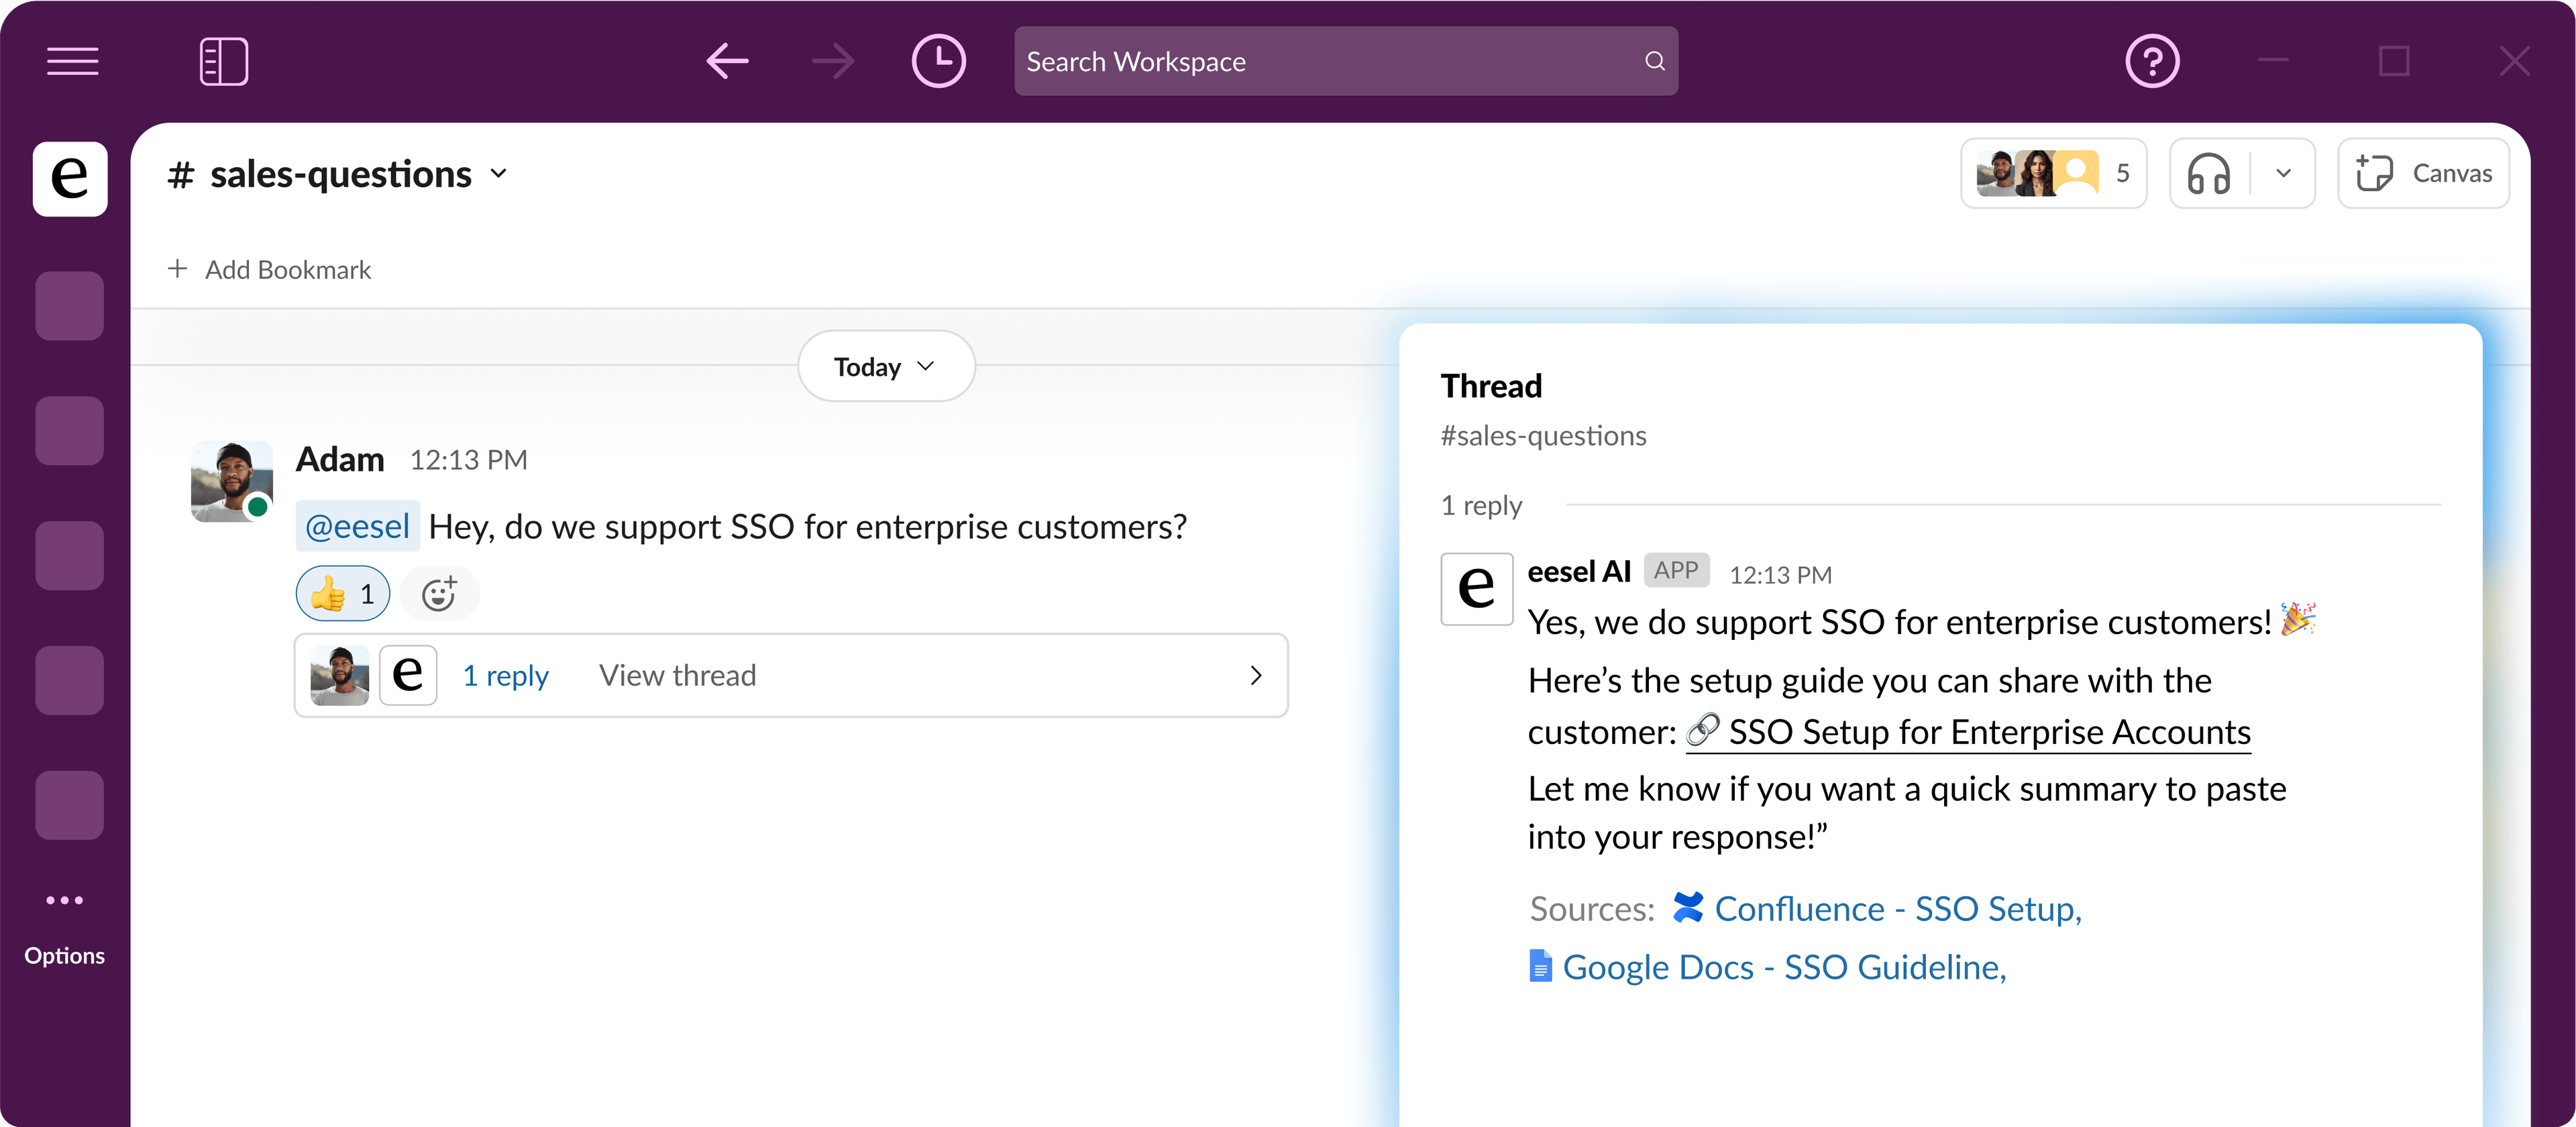Click the eesel AI sender name
The image size is (2576, 1127).
tap(1579, 571)
